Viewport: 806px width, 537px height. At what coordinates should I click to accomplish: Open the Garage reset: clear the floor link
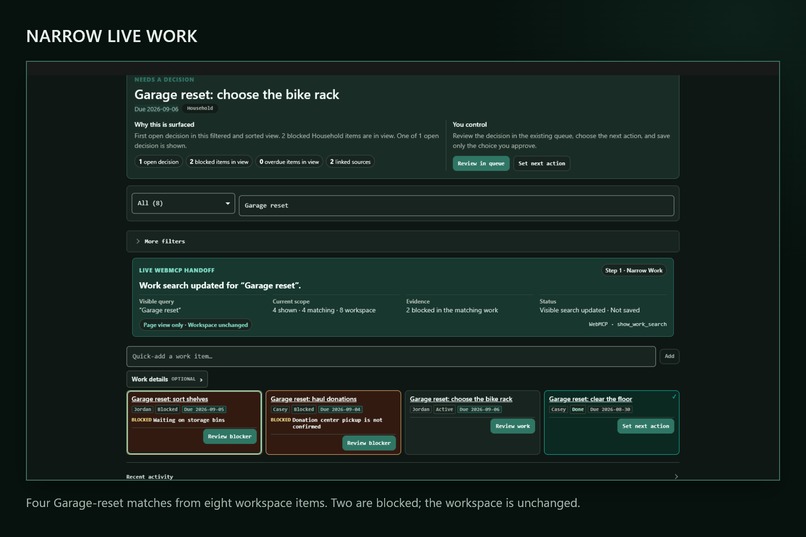coord(591,399)
